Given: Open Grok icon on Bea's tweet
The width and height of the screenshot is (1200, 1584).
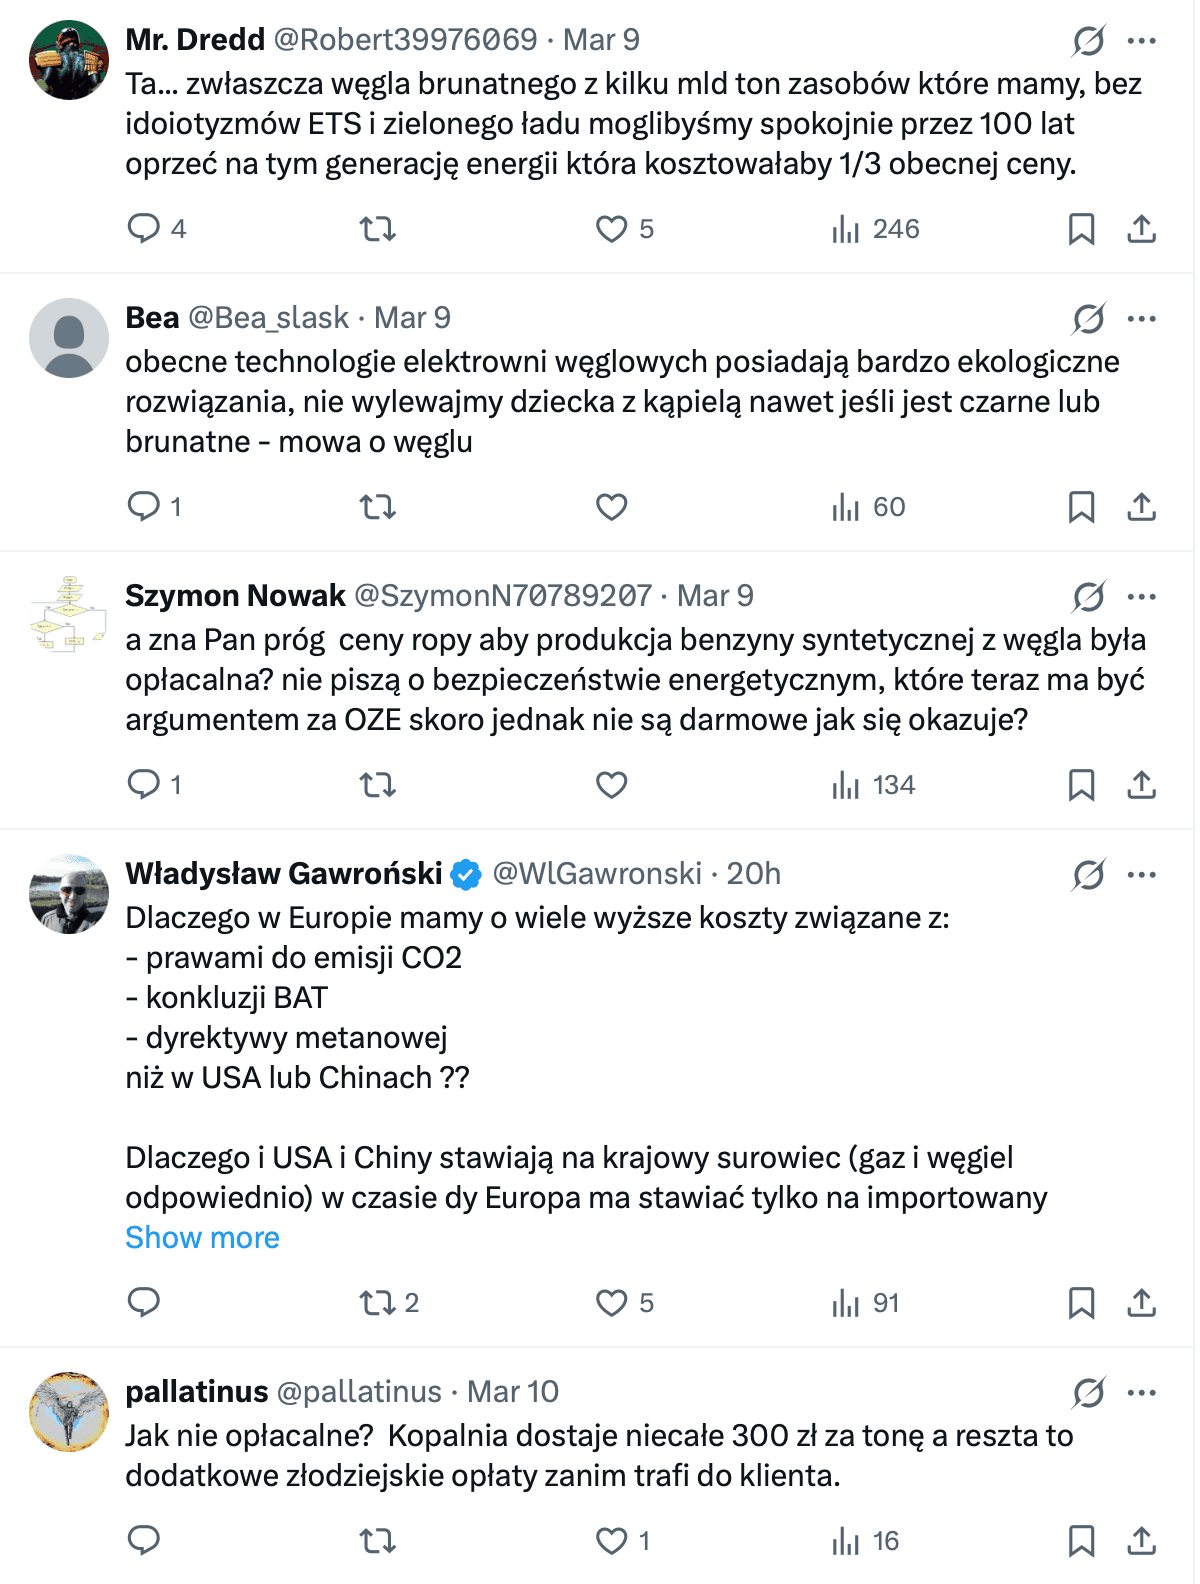Looking at the screenshot, I should click(x=1088, y=319).
